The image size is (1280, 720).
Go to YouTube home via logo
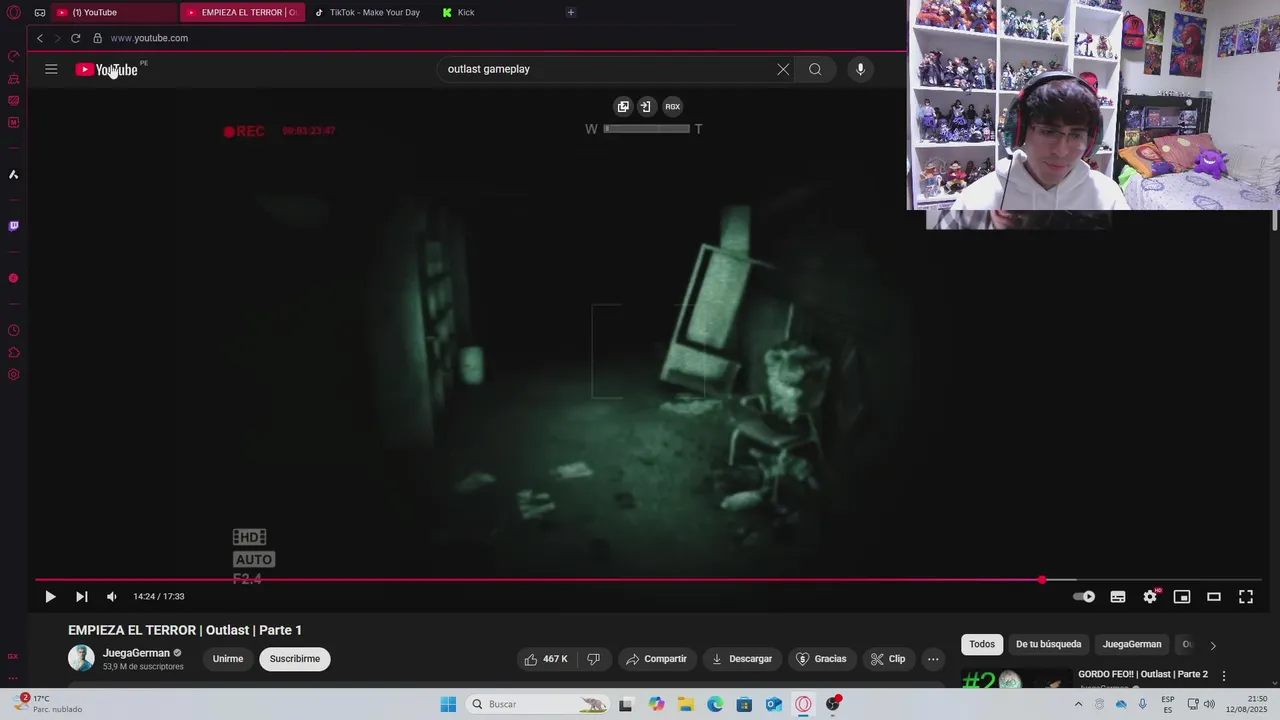pos(106,69)
